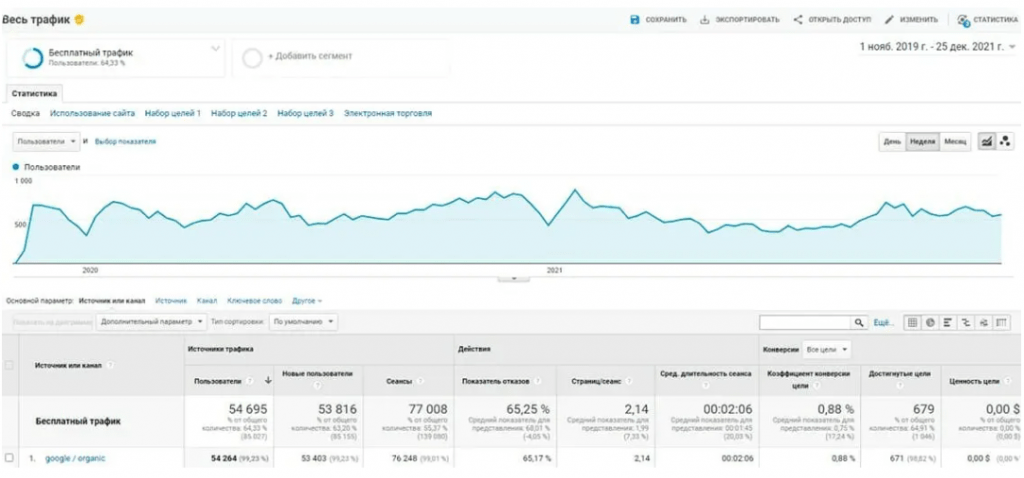The image size is (1024, 478).
Task: Click the 54 695 total users value
Action: tap(248, 409)
